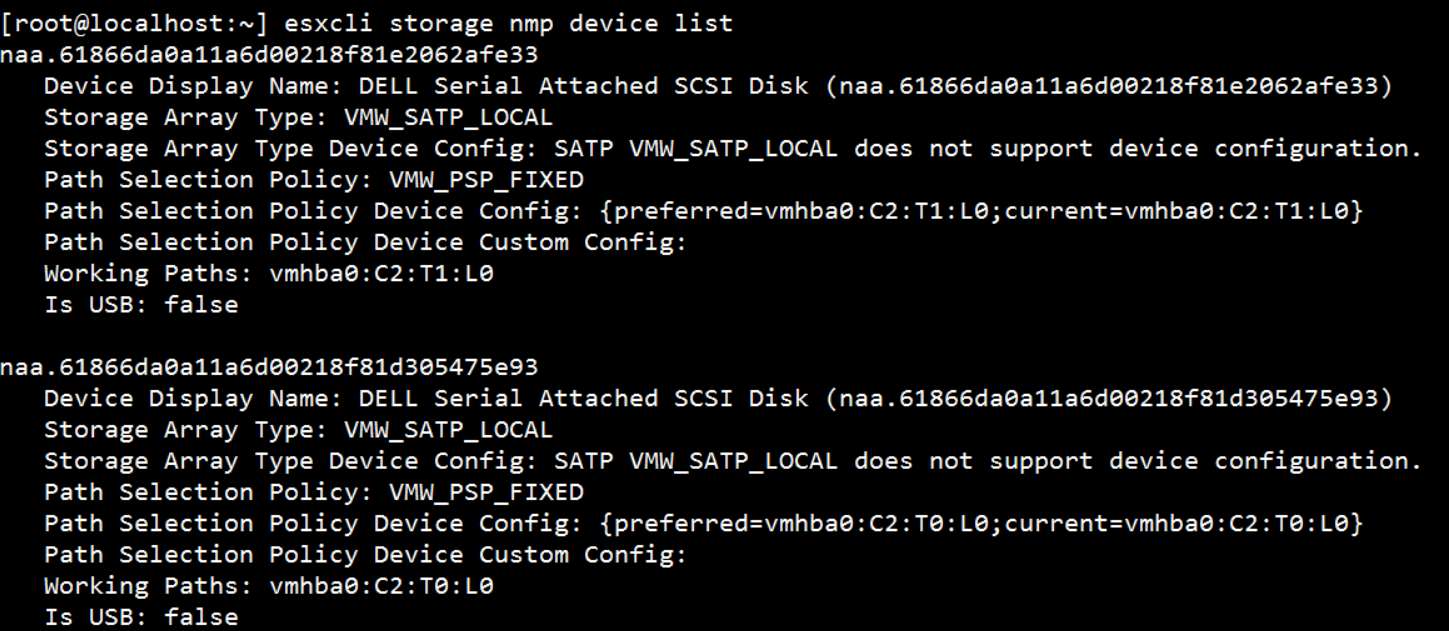
Task: Click second device ID naa.61866da0a11a6d00218f81d305475e93 header line
Action: pyautogui.click(x=269, y=367)
